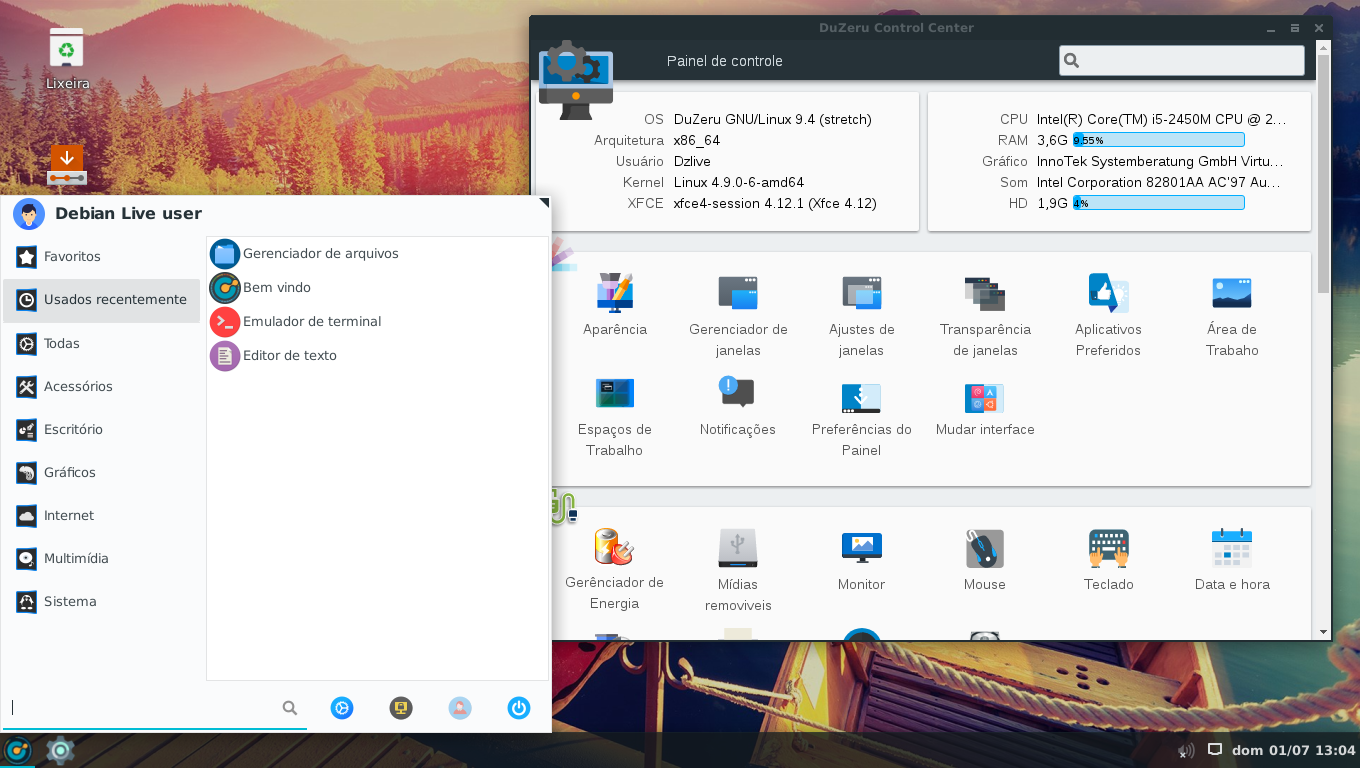Click the architecture value "x86_64"
This screenshot has width=1360, height=768.
tap(697, 141)
